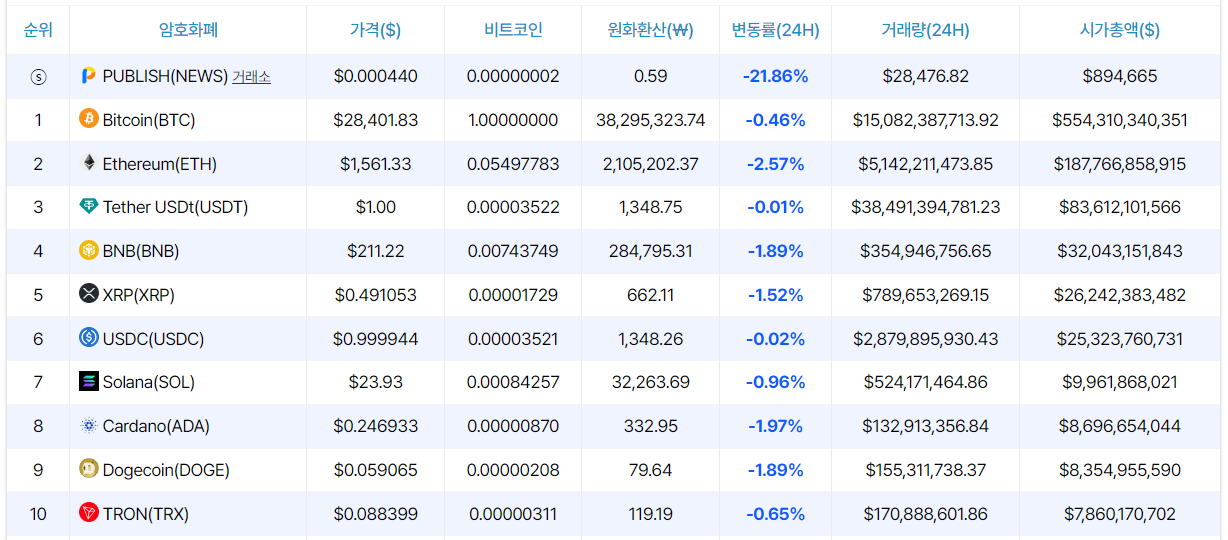
Task: Open the USDC(USDC) coin page
Action: point(153,339)
